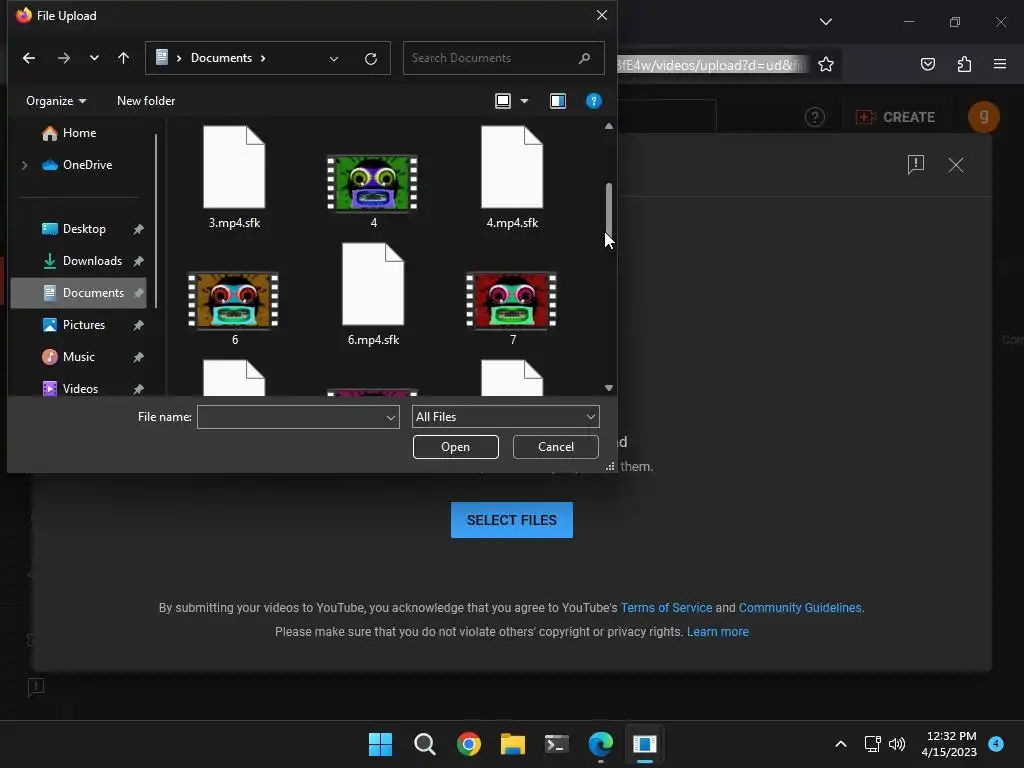Screen dimensions: 1024x768
Task: Open the Terms of Service link
Action: [666, 607]
